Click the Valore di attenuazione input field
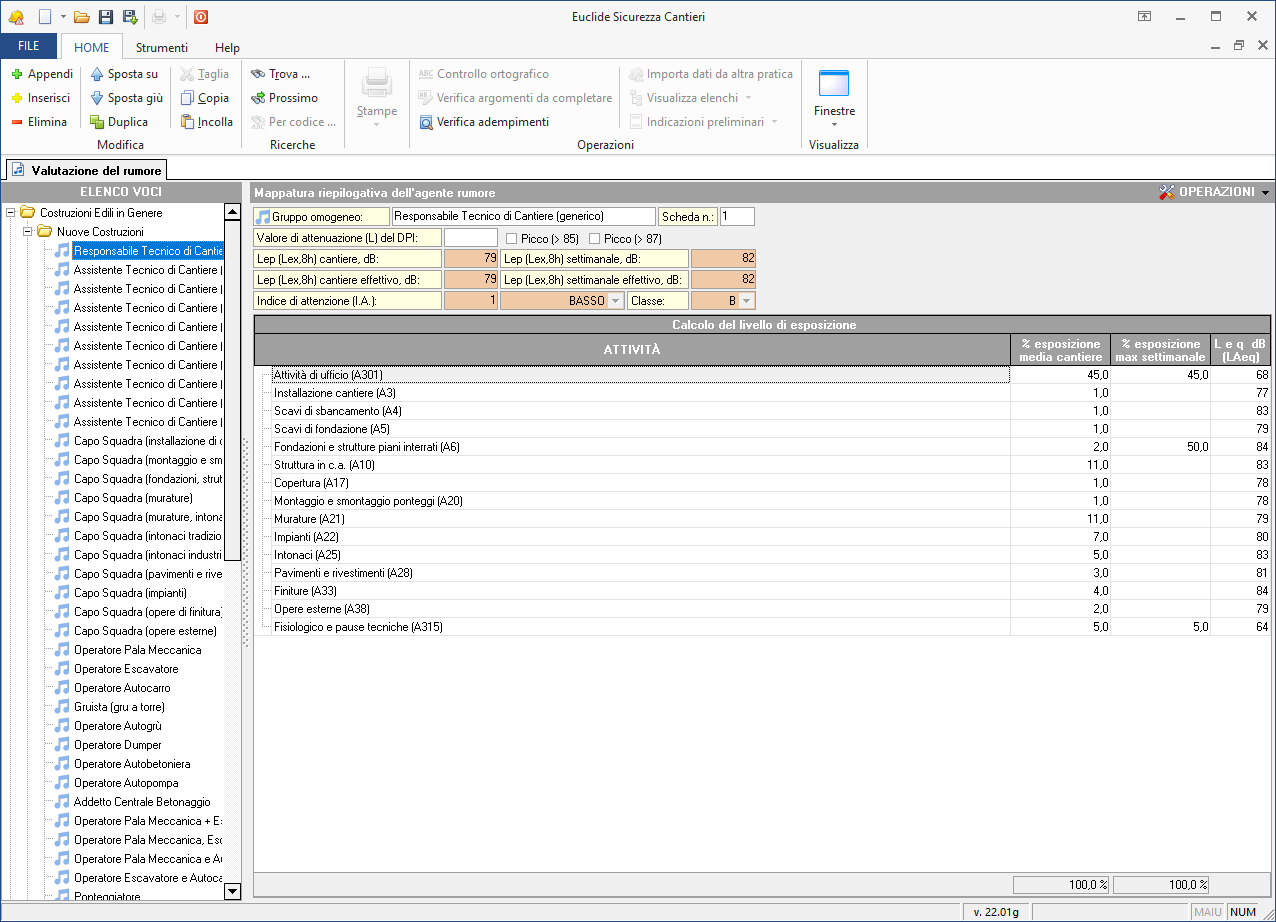Viewport: 1276px width, 922px height. click(x=470, y=238)
